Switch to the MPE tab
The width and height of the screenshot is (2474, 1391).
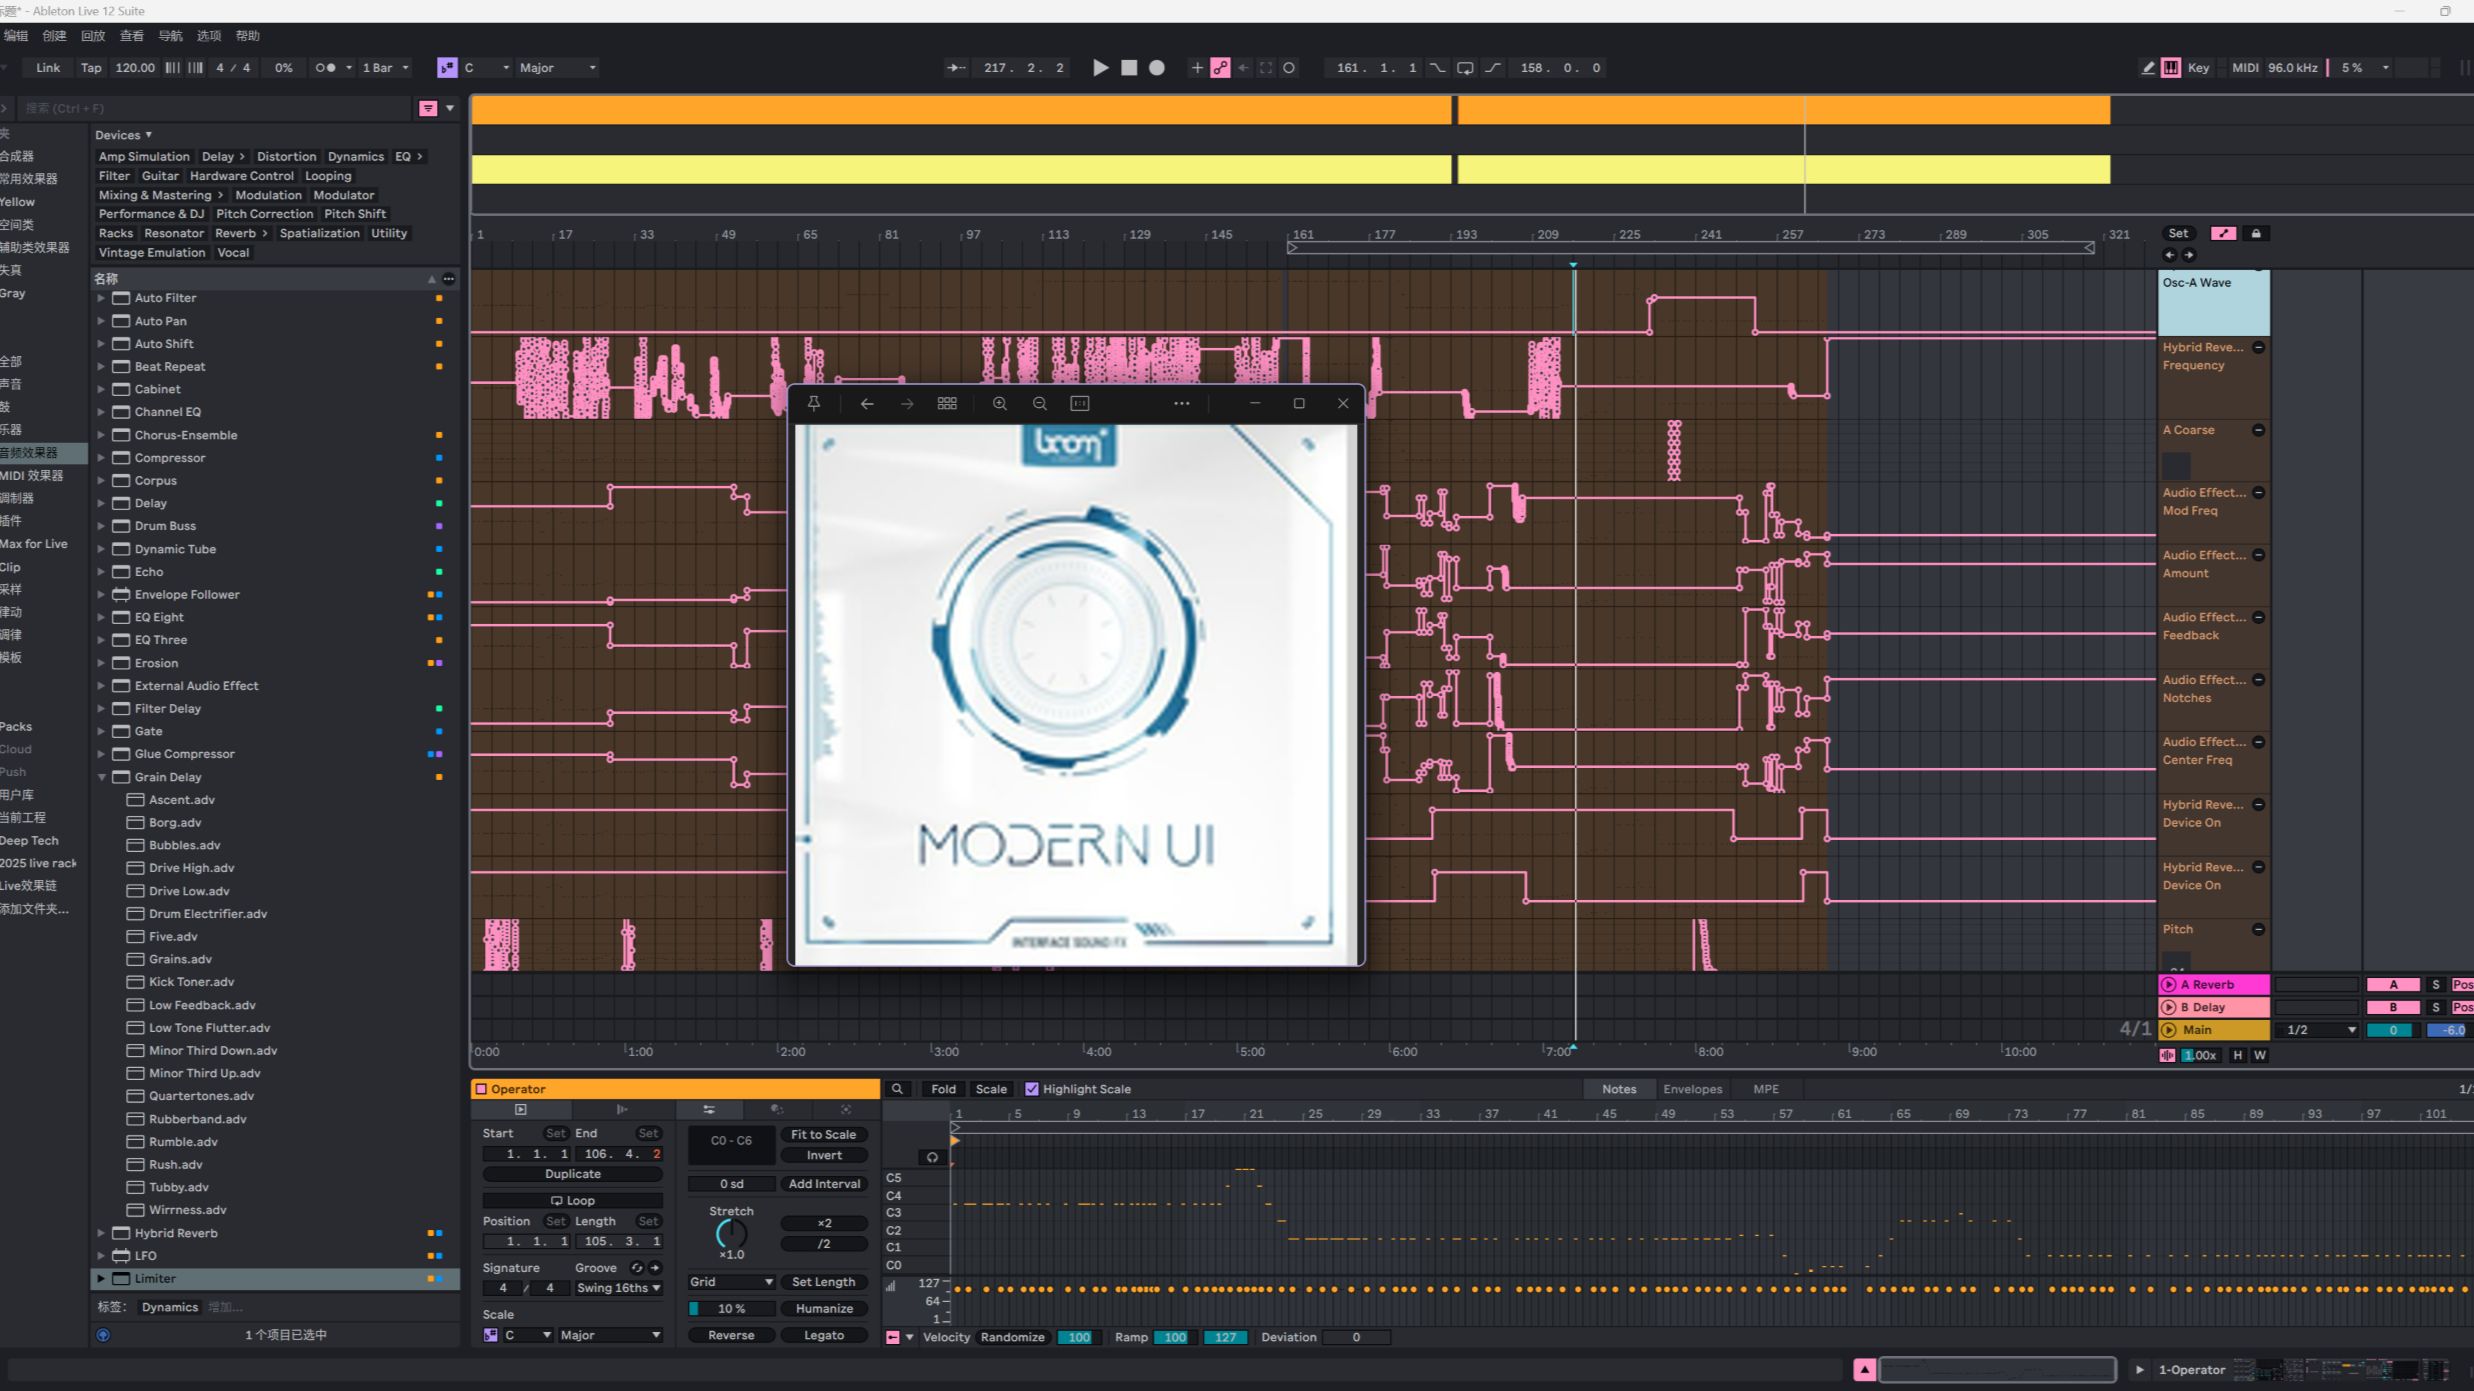pos(1765,1089)
